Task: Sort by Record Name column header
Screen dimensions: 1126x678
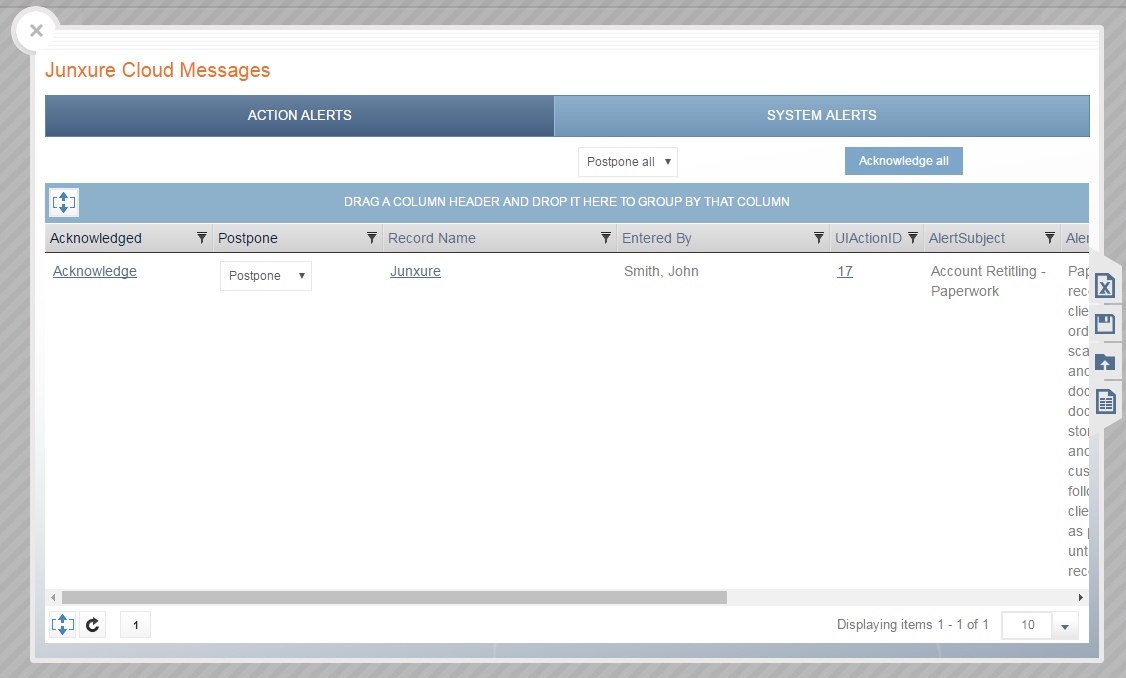Action: tap(432, 238)
